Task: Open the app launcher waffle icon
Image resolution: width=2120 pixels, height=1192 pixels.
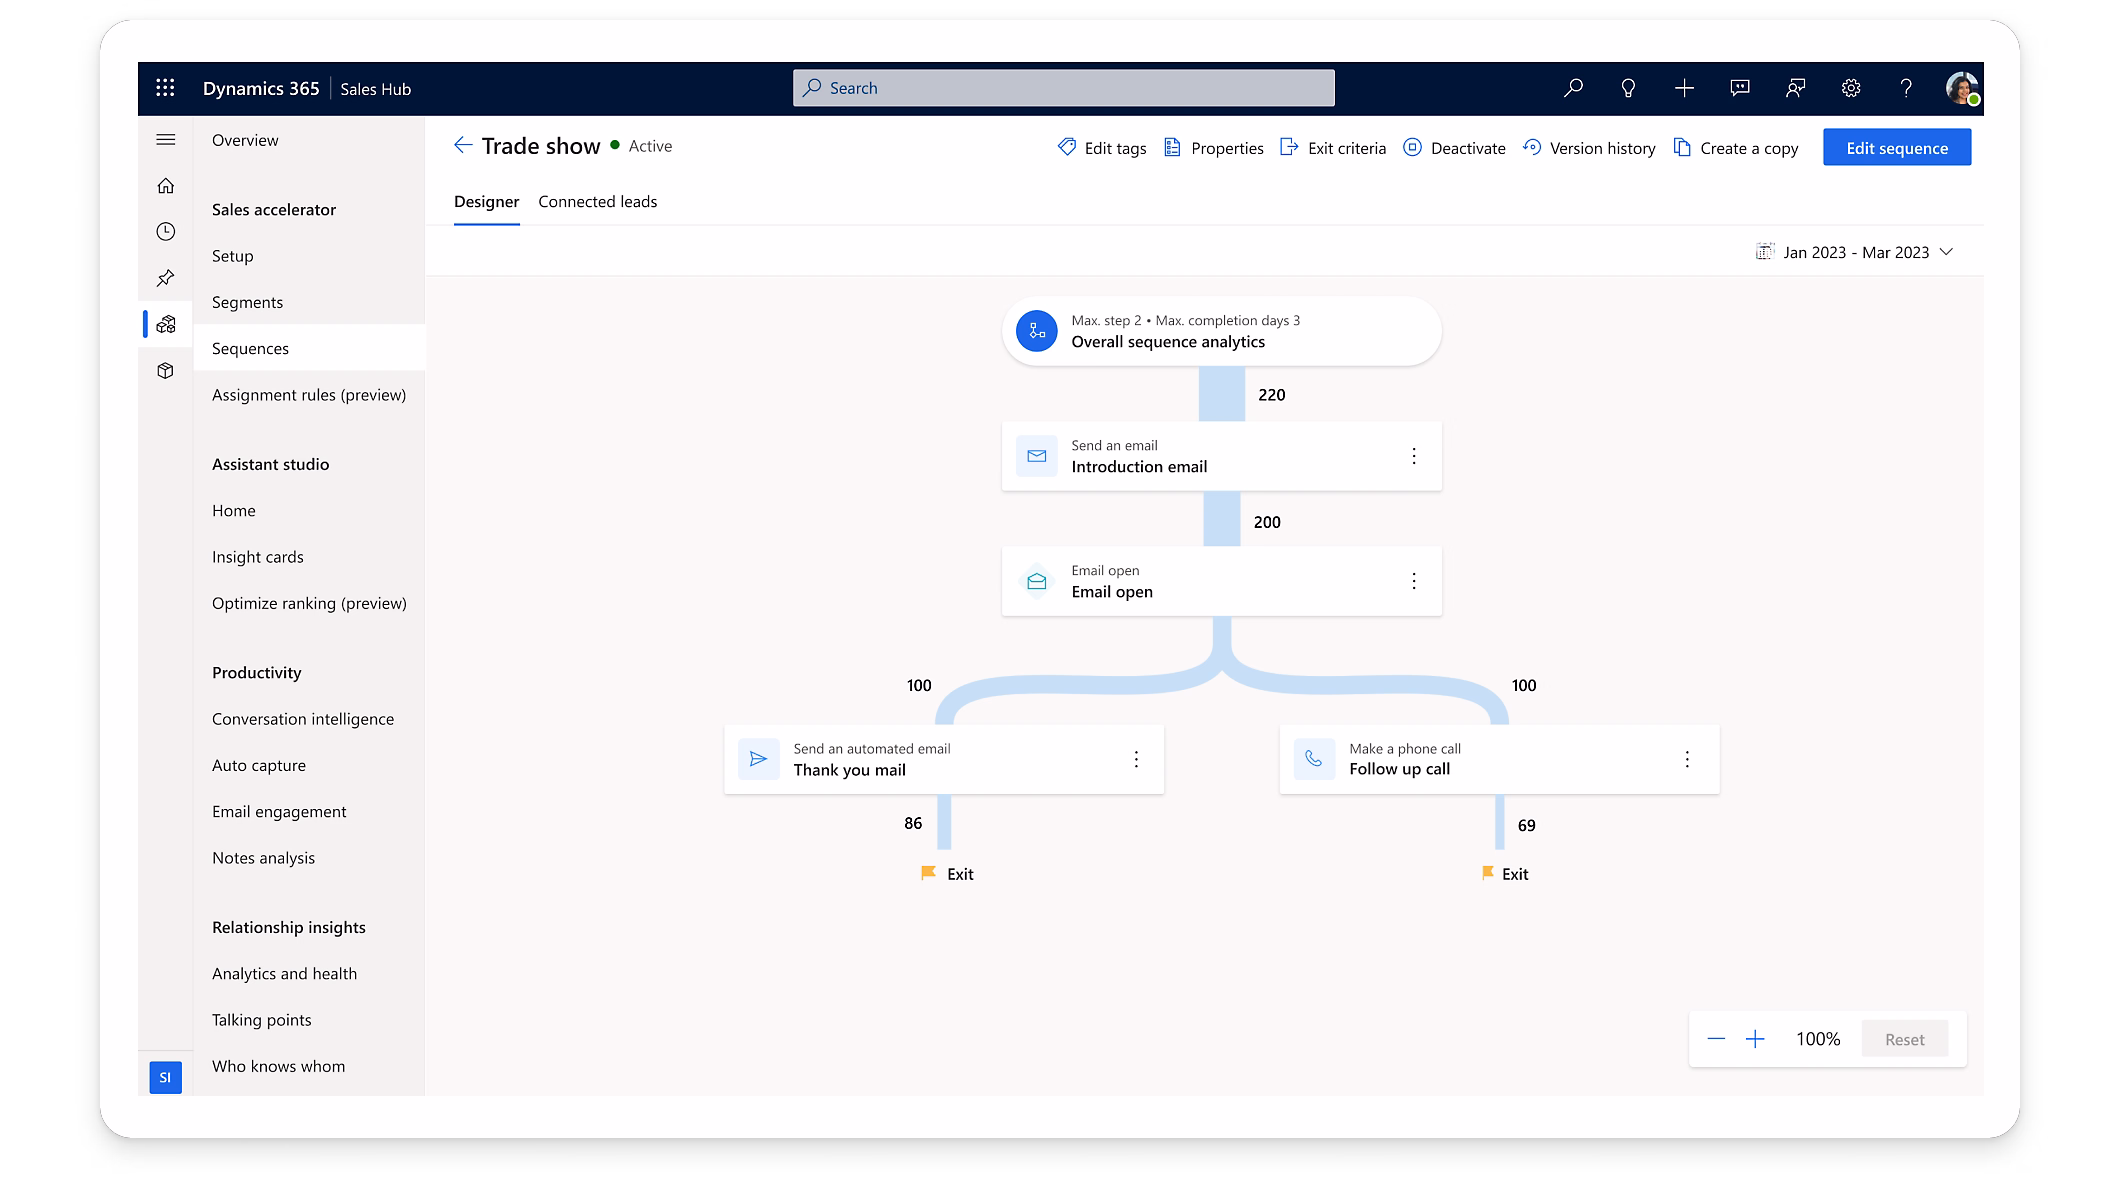Action: pyautogui.click(x=166, y=88)
